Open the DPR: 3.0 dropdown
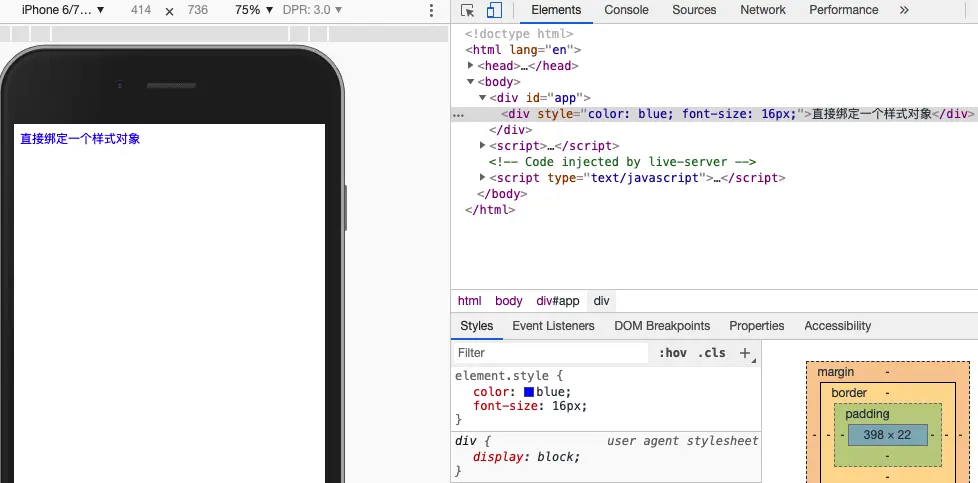 pos(312,10)
